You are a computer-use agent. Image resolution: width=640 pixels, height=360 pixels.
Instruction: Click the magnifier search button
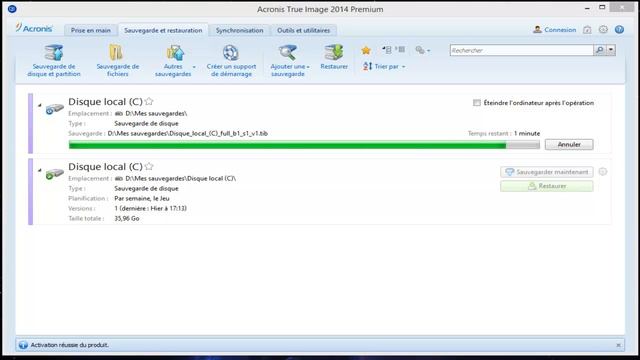click(599, 50)
